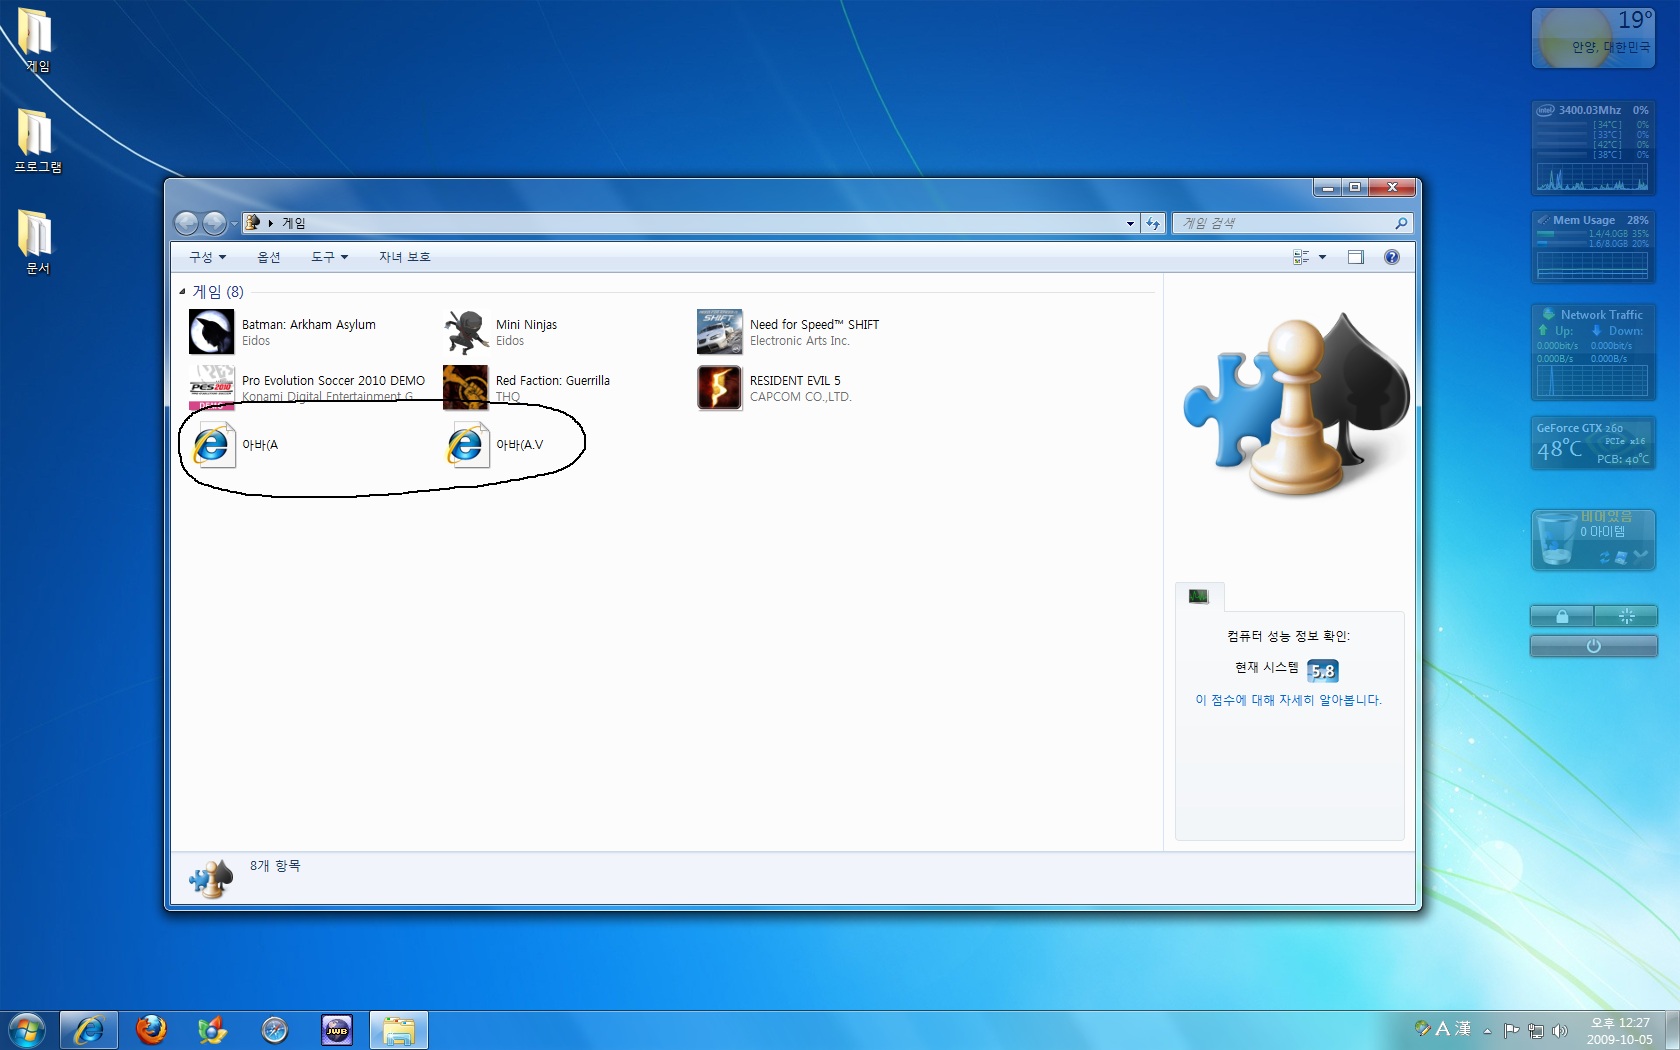
Task: Launch Firefox from taskbar
Action: 151,1030
